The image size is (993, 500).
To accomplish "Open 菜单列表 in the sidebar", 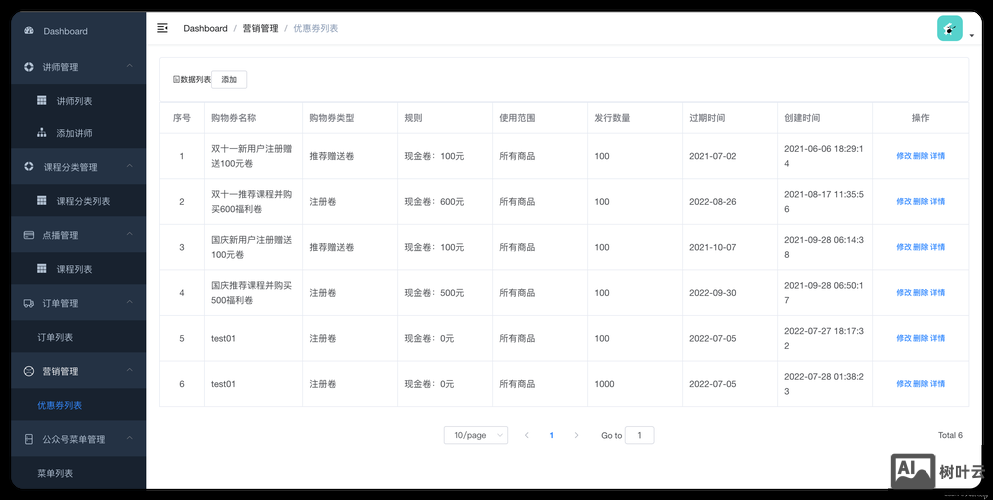I will pos(55,473).
